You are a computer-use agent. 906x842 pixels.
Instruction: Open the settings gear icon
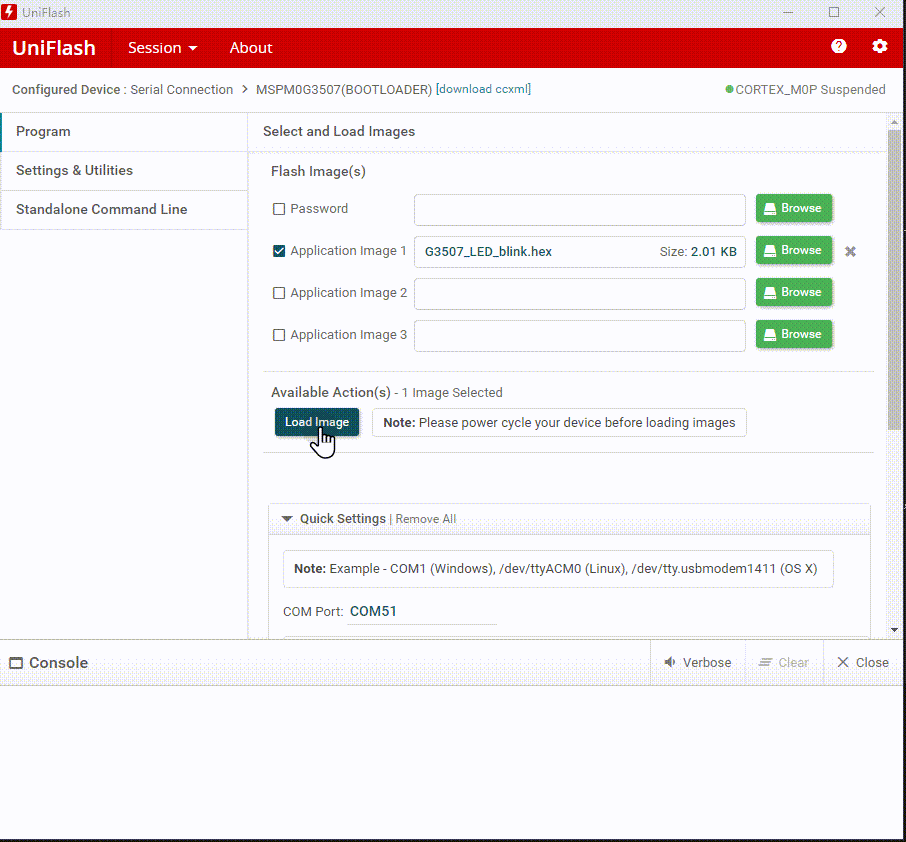pos(879,46)
